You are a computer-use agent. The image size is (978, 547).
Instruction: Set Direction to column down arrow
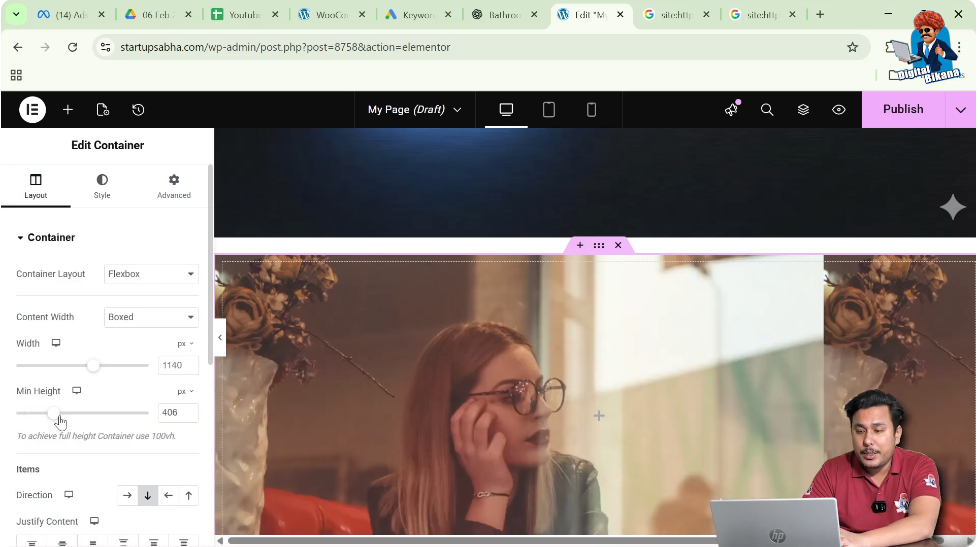click(x=147, y=495)
